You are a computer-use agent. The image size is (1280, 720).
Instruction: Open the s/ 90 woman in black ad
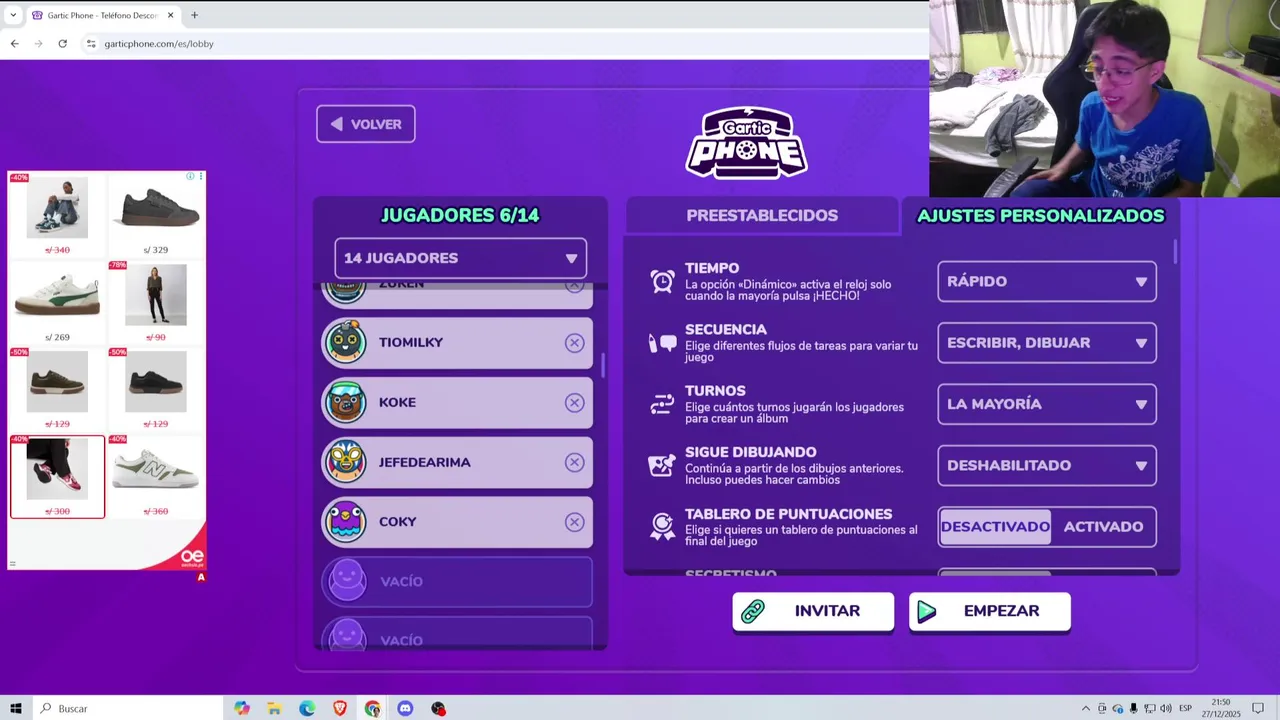point(156,301)
